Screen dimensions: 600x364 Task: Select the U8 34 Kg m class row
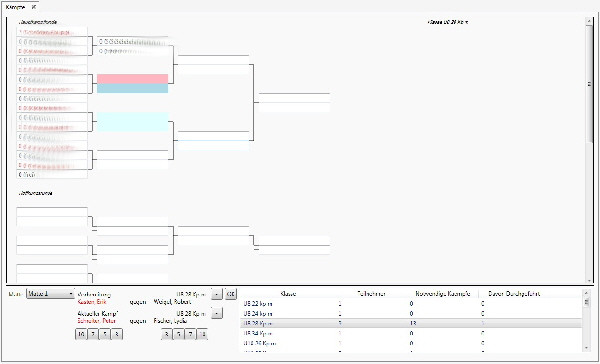(411, 333)
